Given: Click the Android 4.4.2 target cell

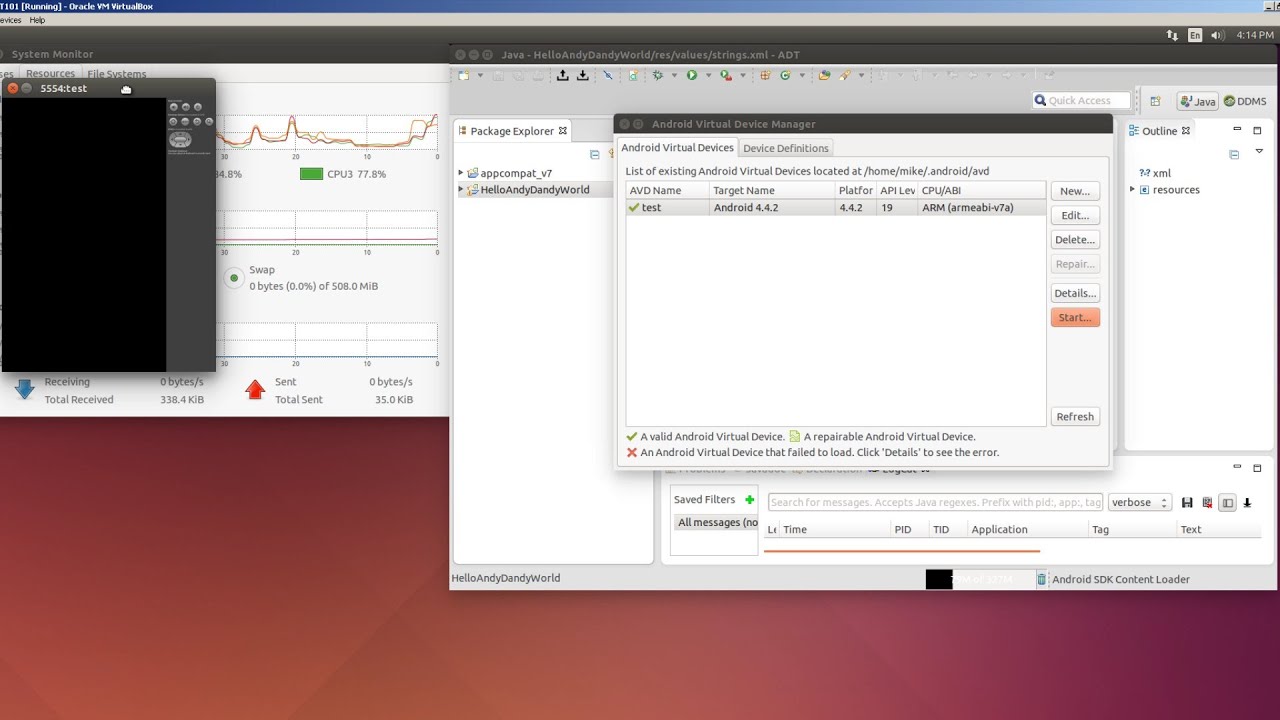Looking at the screenshot, I should point(772,208).
